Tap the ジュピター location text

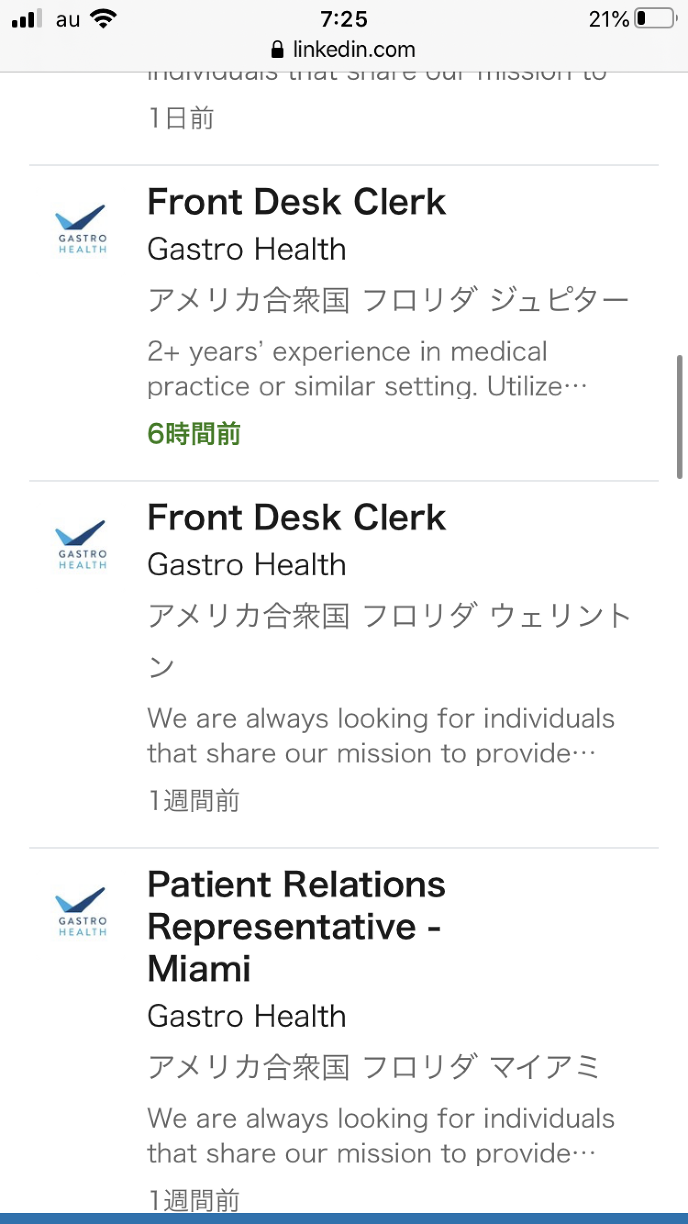[560, 300]
